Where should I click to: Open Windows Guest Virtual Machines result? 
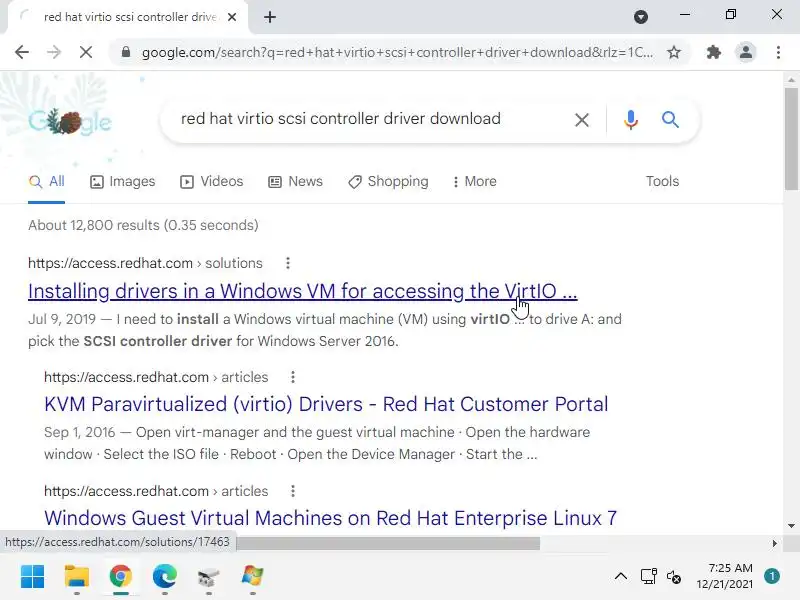tap(331, 518)
